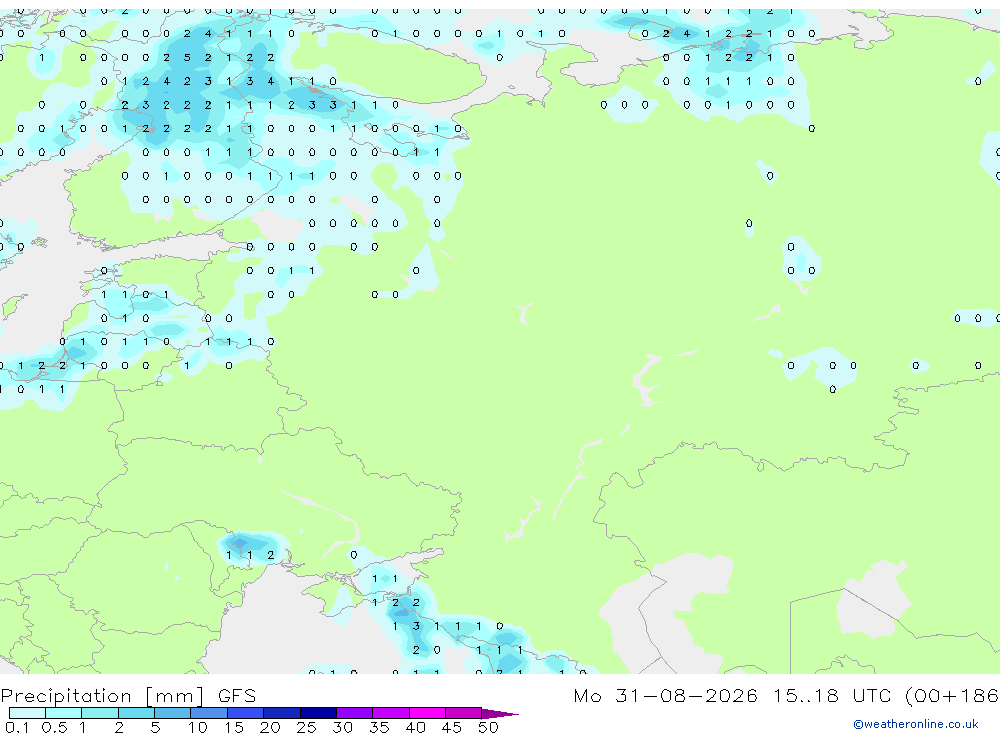
Task: Click the '0.1' legend scale label
Action: 16,727
